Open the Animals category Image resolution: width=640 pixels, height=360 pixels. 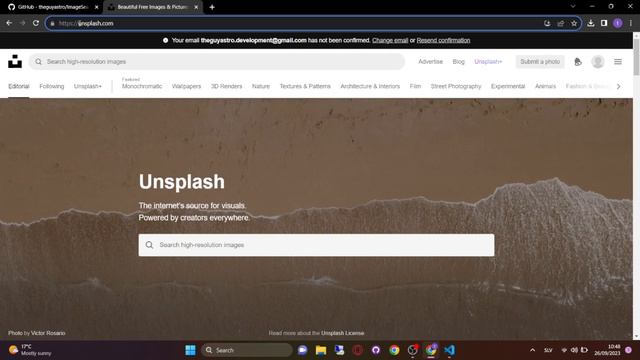click(x=545, y=86)
